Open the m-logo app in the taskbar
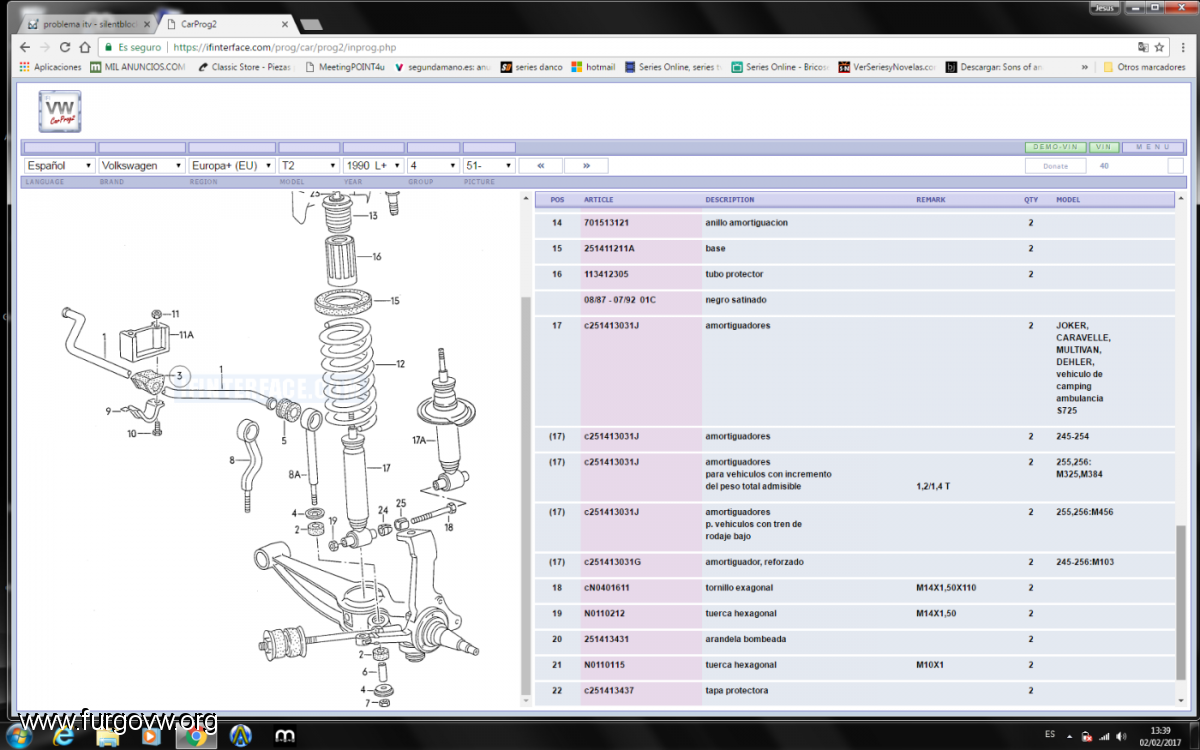This screenshot has height=750, width=1200. [285, 737]
